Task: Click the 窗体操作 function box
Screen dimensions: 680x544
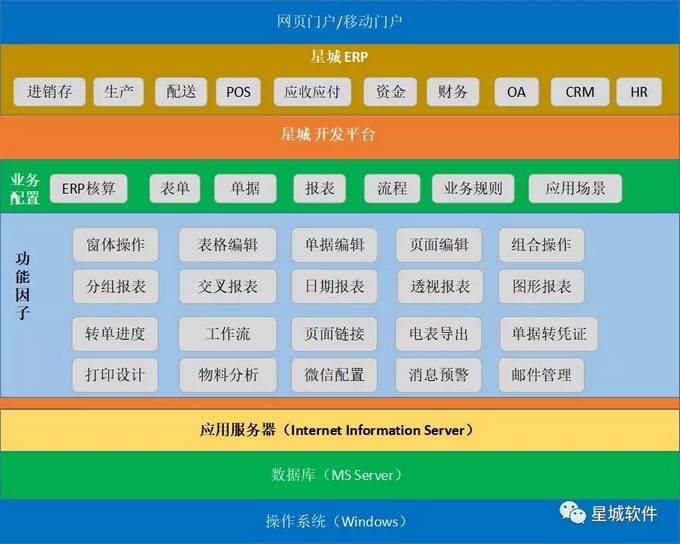Action: point(115,245)
